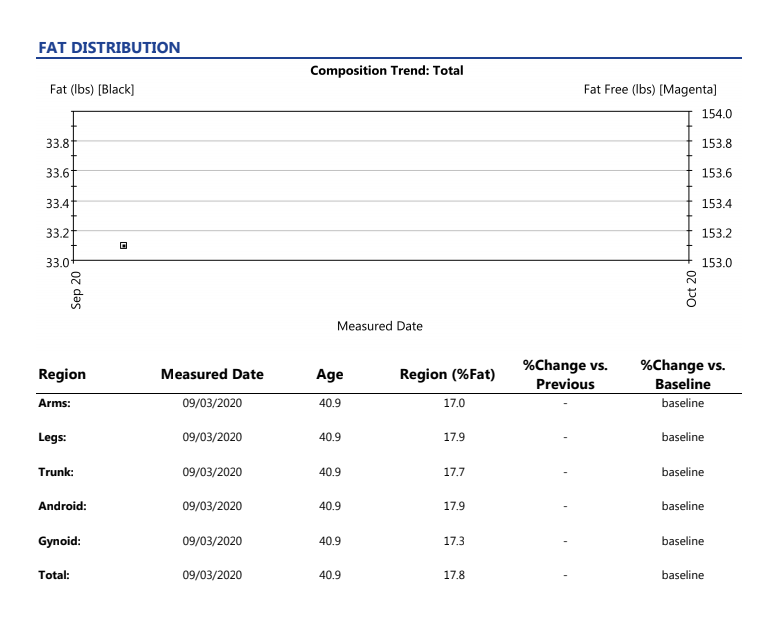
Task: Click the 33.6 left axis value
Action: [58, 173]
